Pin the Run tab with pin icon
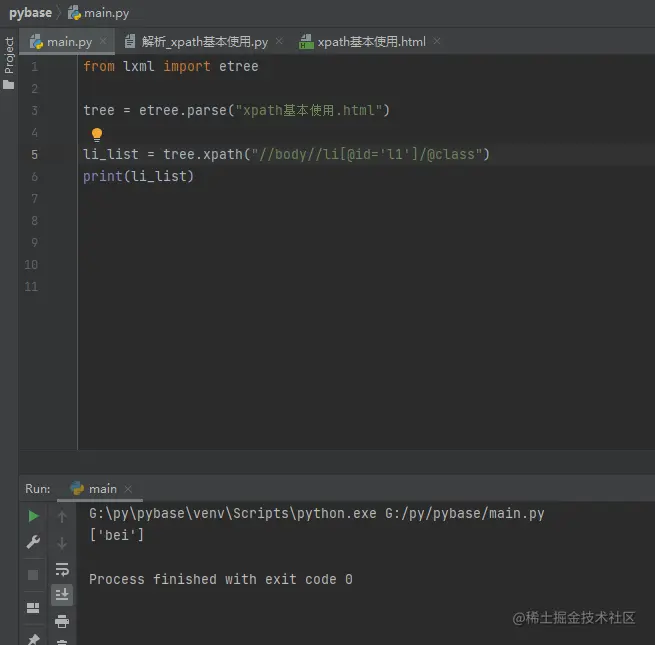Screen dimensions: 655x645 (33, 639)
